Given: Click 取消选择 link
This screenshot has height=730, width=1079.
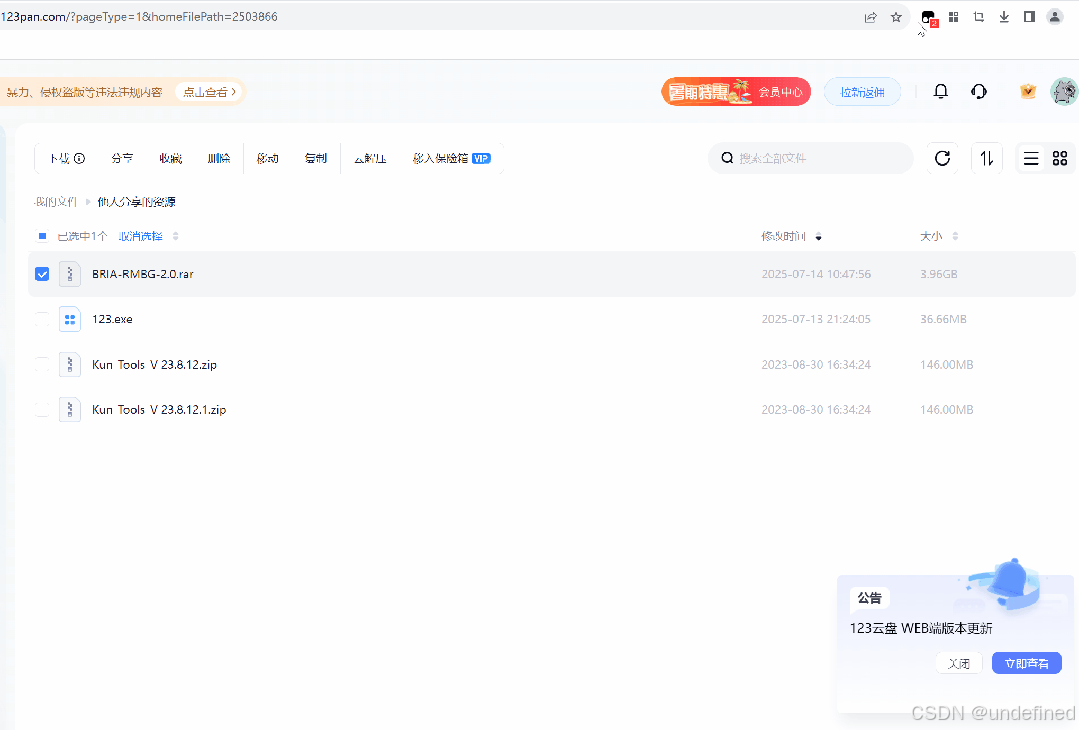Looking at the screenshot, I should 140,236.
